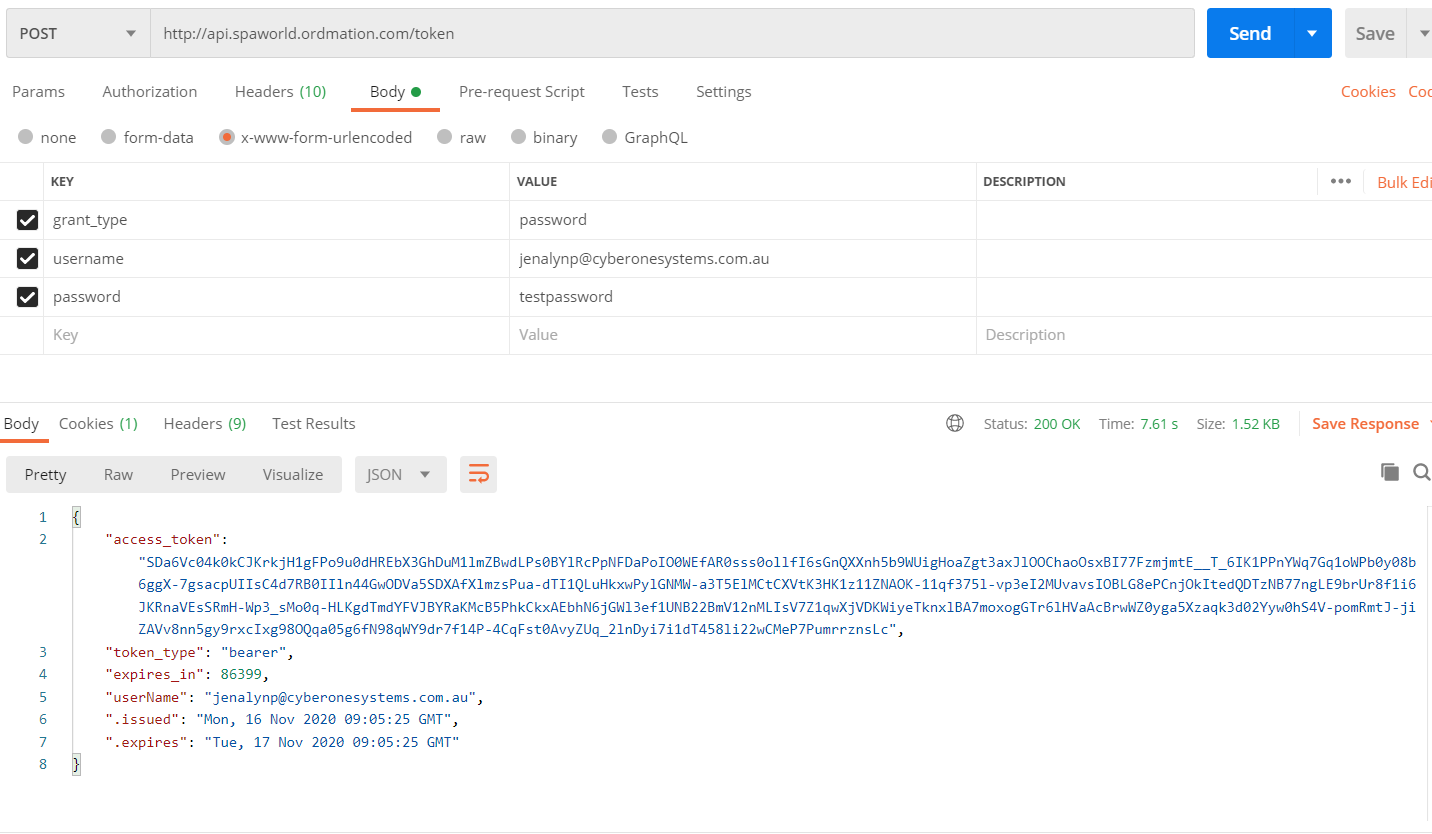Choose the form-data body option

point(109,138)
